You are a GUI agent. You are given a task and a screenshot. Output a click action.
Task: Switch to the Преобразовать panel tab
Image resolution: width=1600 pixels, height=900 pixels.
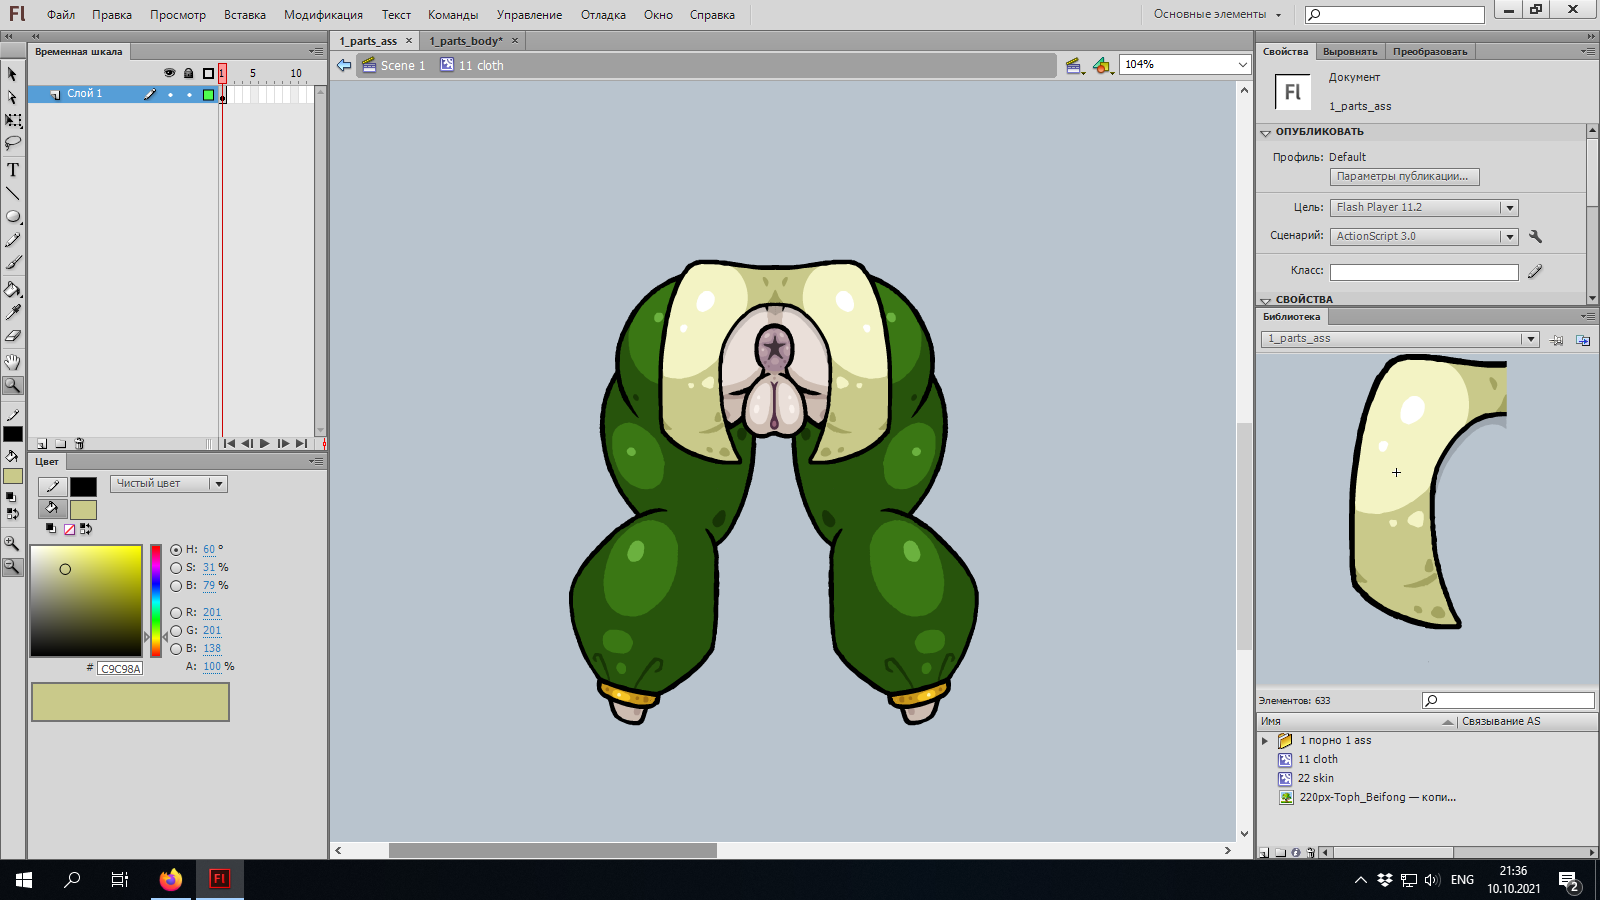(1430, 51)
